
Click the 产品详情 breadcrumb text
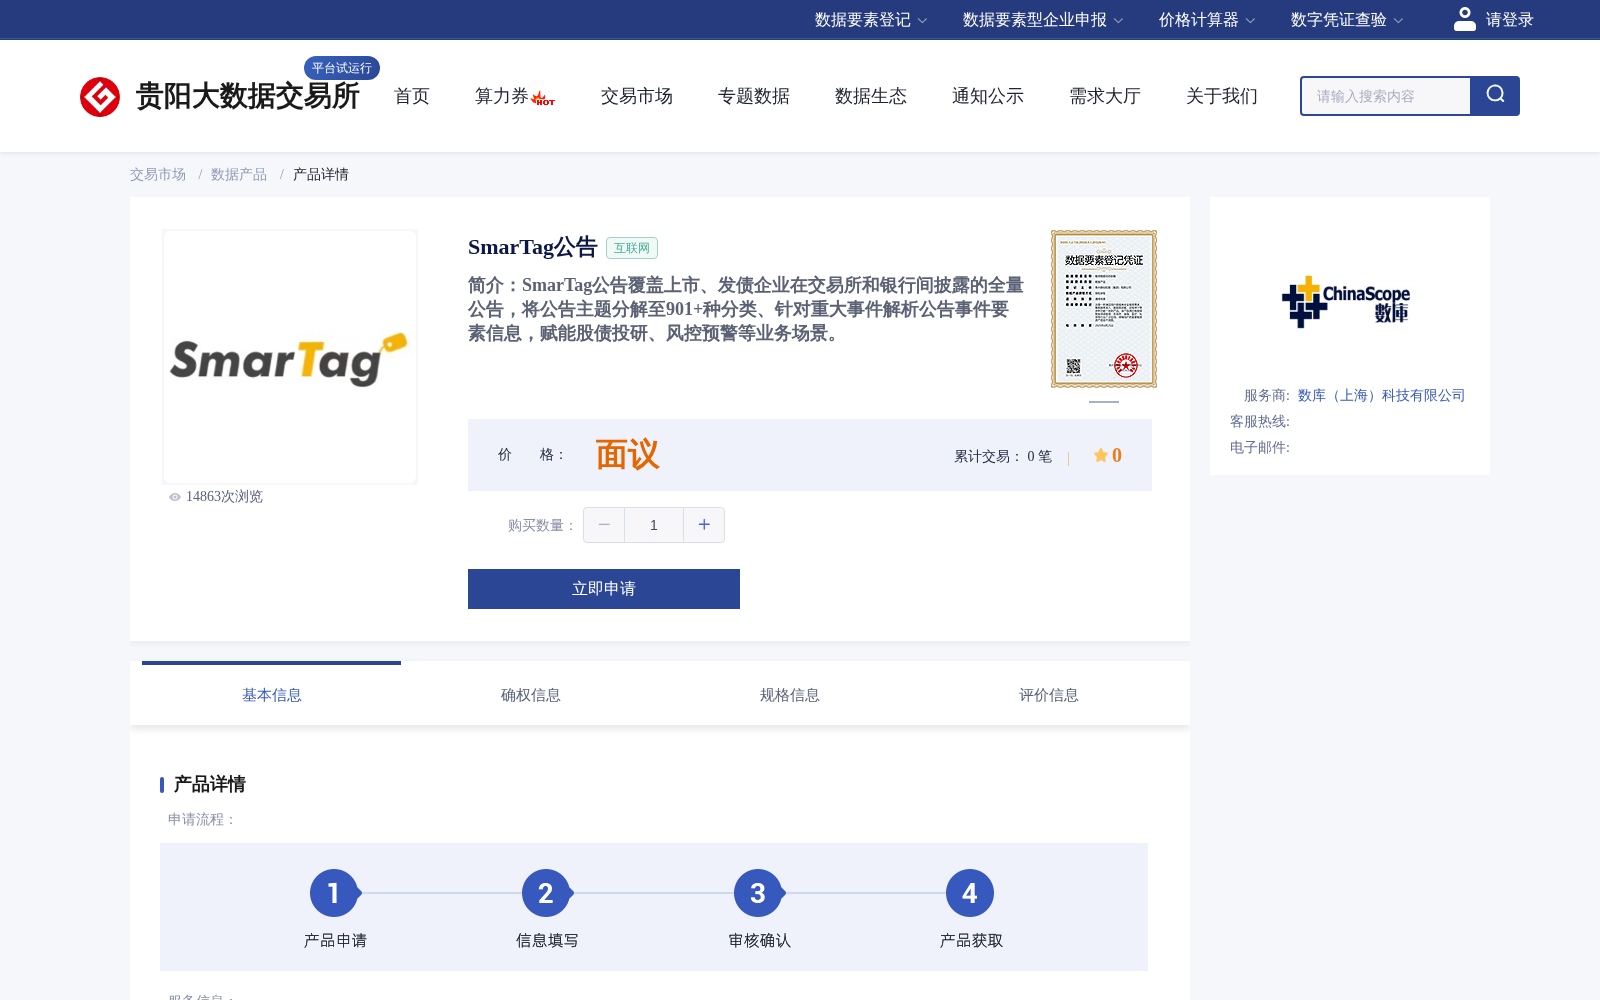point(321,174)
